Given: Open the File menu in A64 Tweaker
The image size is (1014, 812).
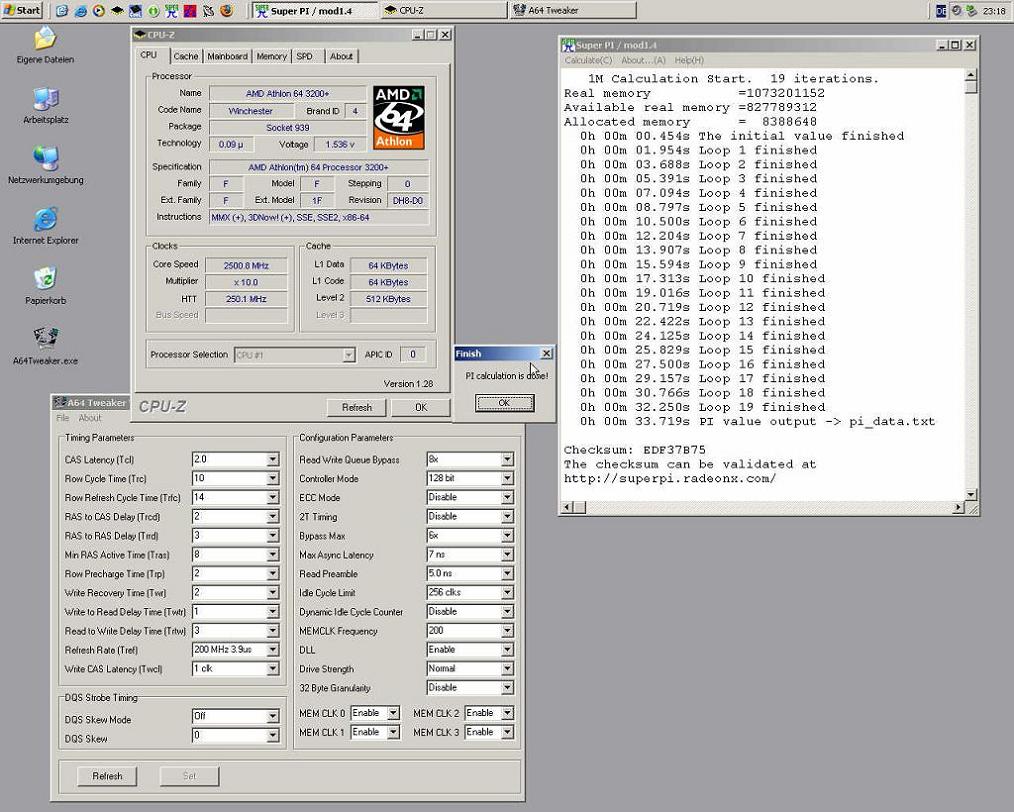Looking at the screenshot, I should coord(63,418).
